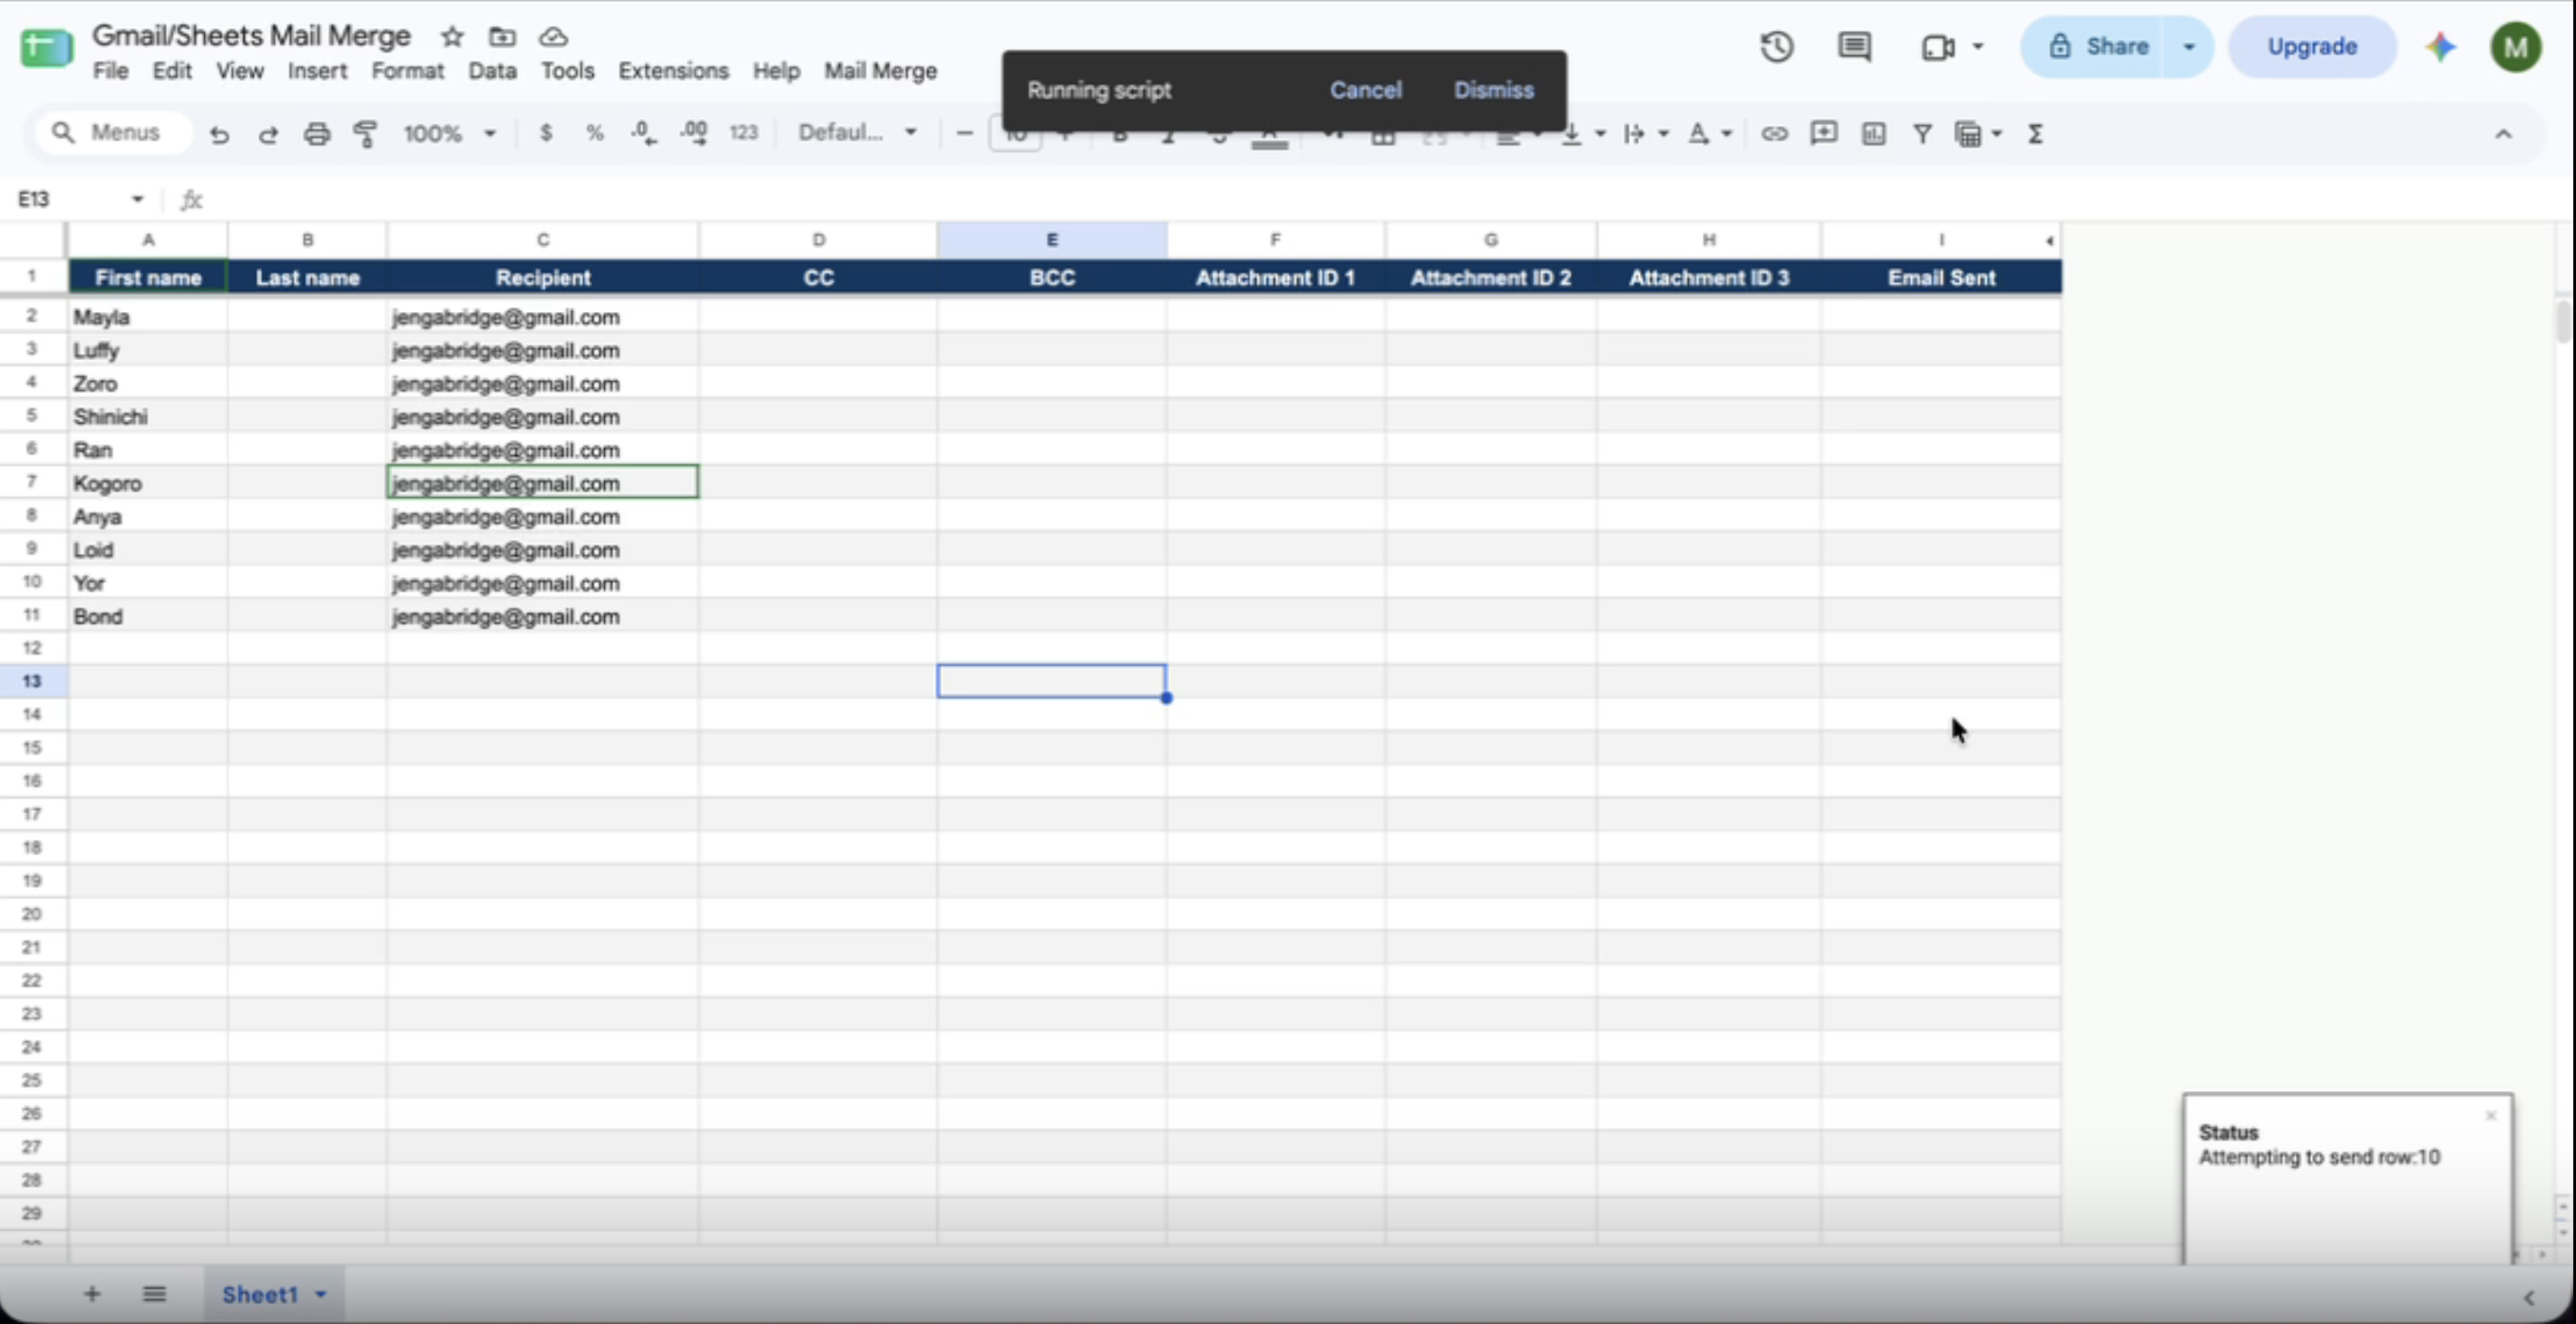Viewport: 2576px width, 1324px height.
Task: Open the Insert menu
Action: (317, 71)
